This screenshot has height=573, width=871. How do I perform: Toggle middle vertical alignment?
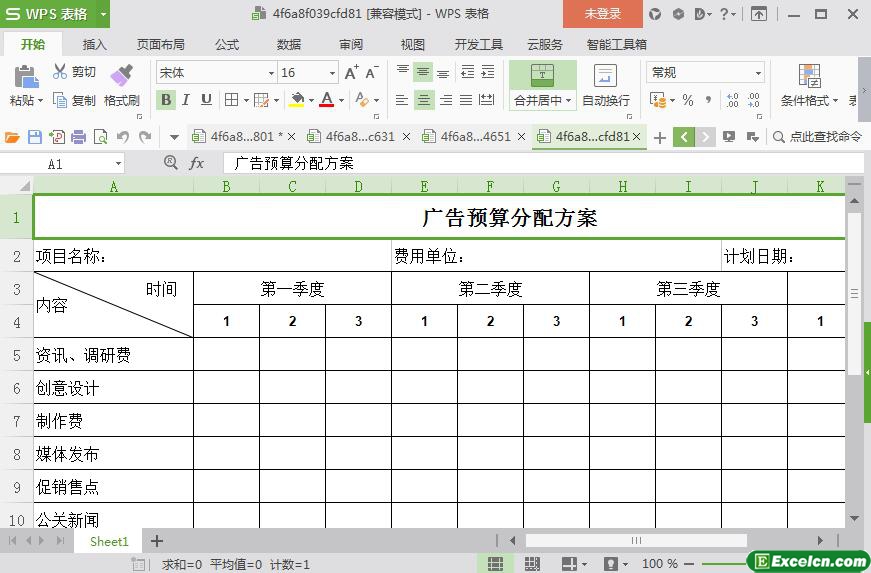point(423,72)
